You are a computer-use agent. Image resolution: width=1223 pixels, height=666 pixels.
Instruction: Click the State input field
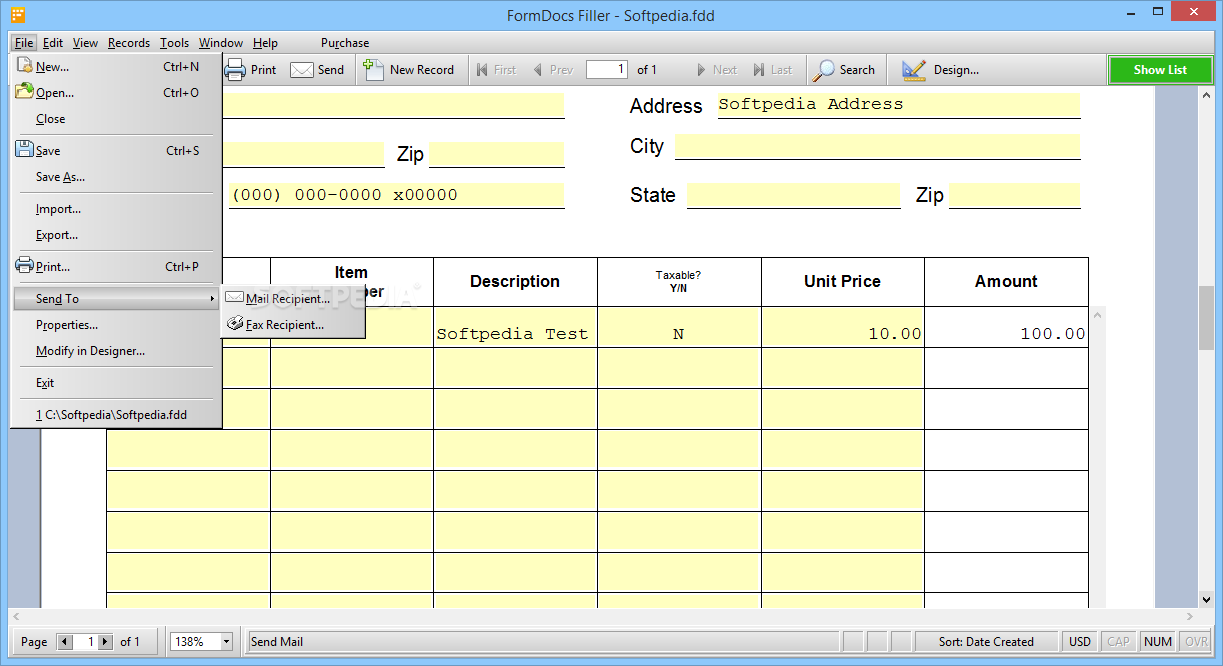793,195
